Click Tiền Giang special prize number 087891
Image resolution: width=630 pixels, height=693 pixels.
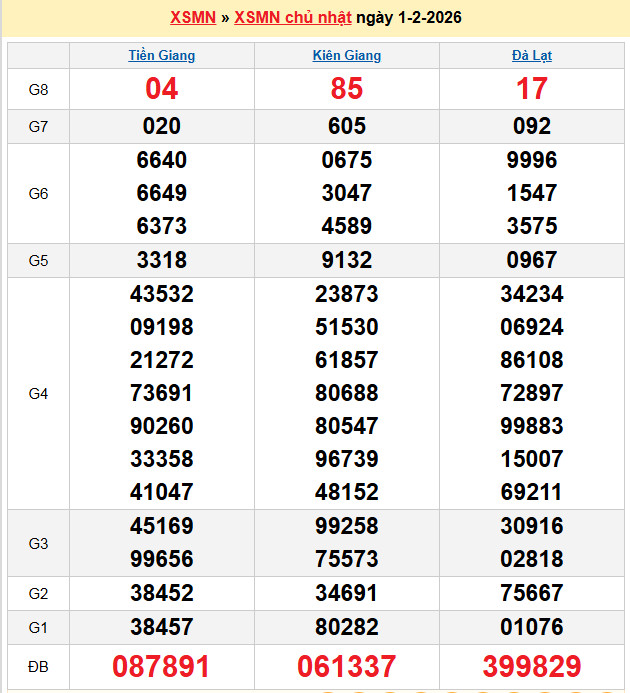pos(162,667)
